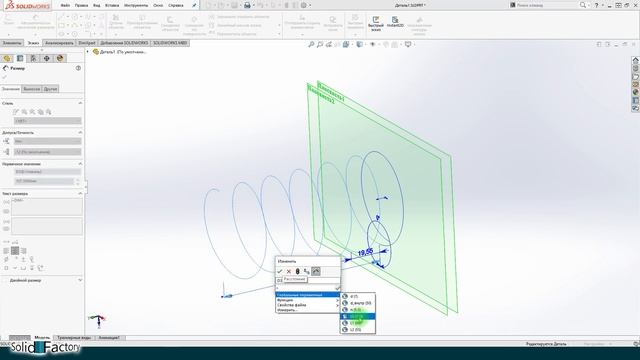Click the stepper arrows beside primary value
640x360 pixels.
[x=78, y=181]
